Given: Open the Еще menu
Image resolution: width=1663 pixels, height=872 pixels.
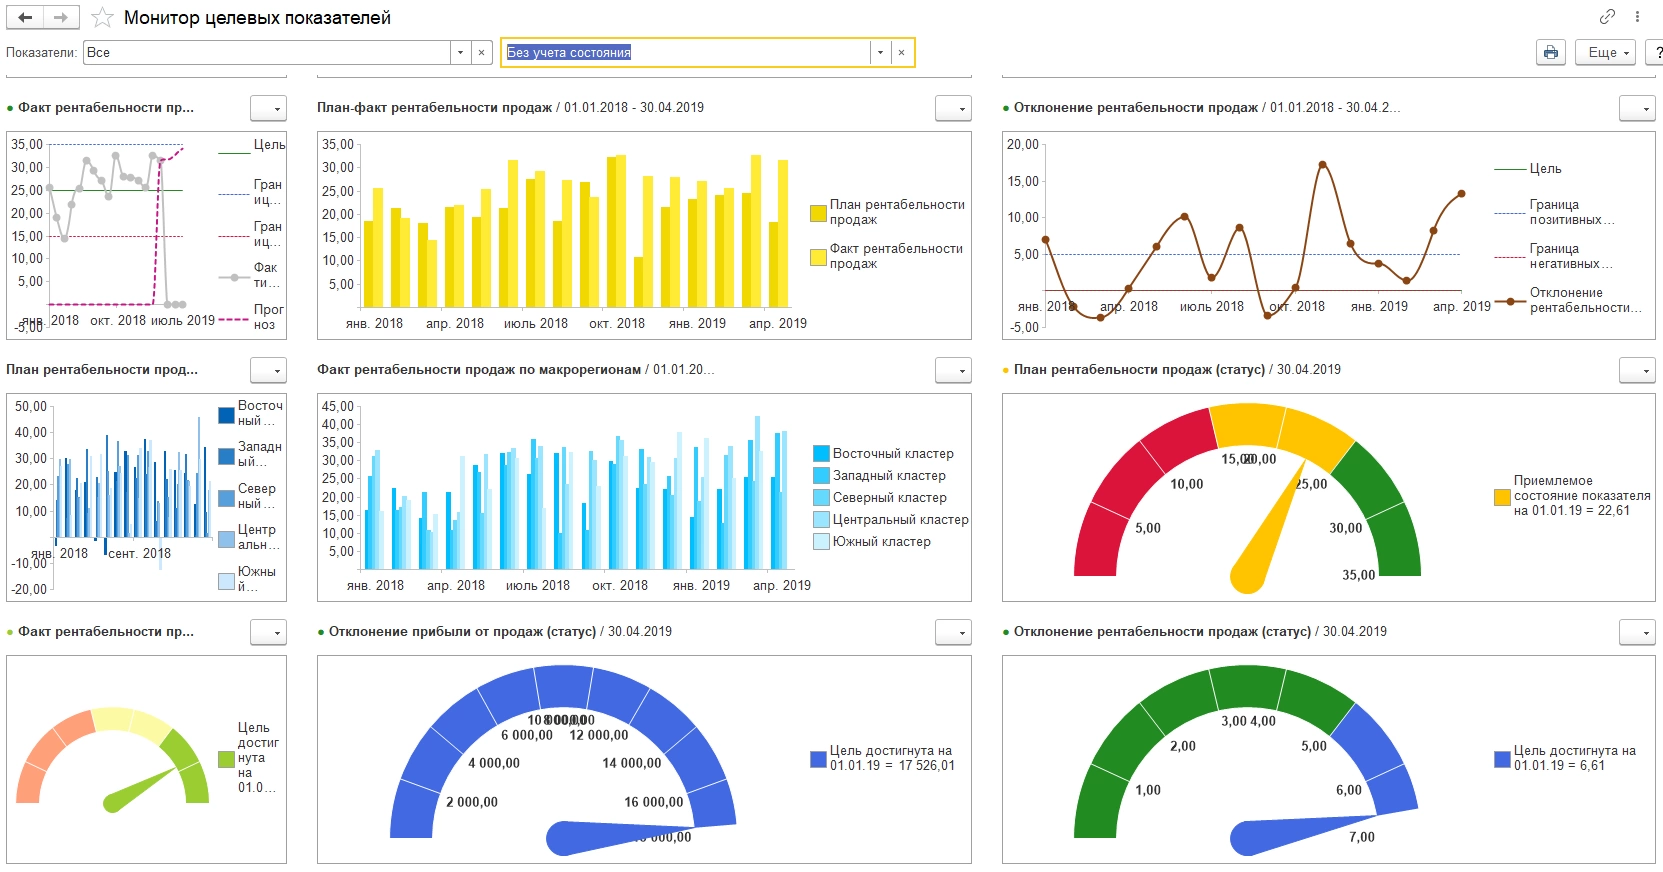Looking at the screenshot, I should pyautogui.click(x=1606, y=52).
